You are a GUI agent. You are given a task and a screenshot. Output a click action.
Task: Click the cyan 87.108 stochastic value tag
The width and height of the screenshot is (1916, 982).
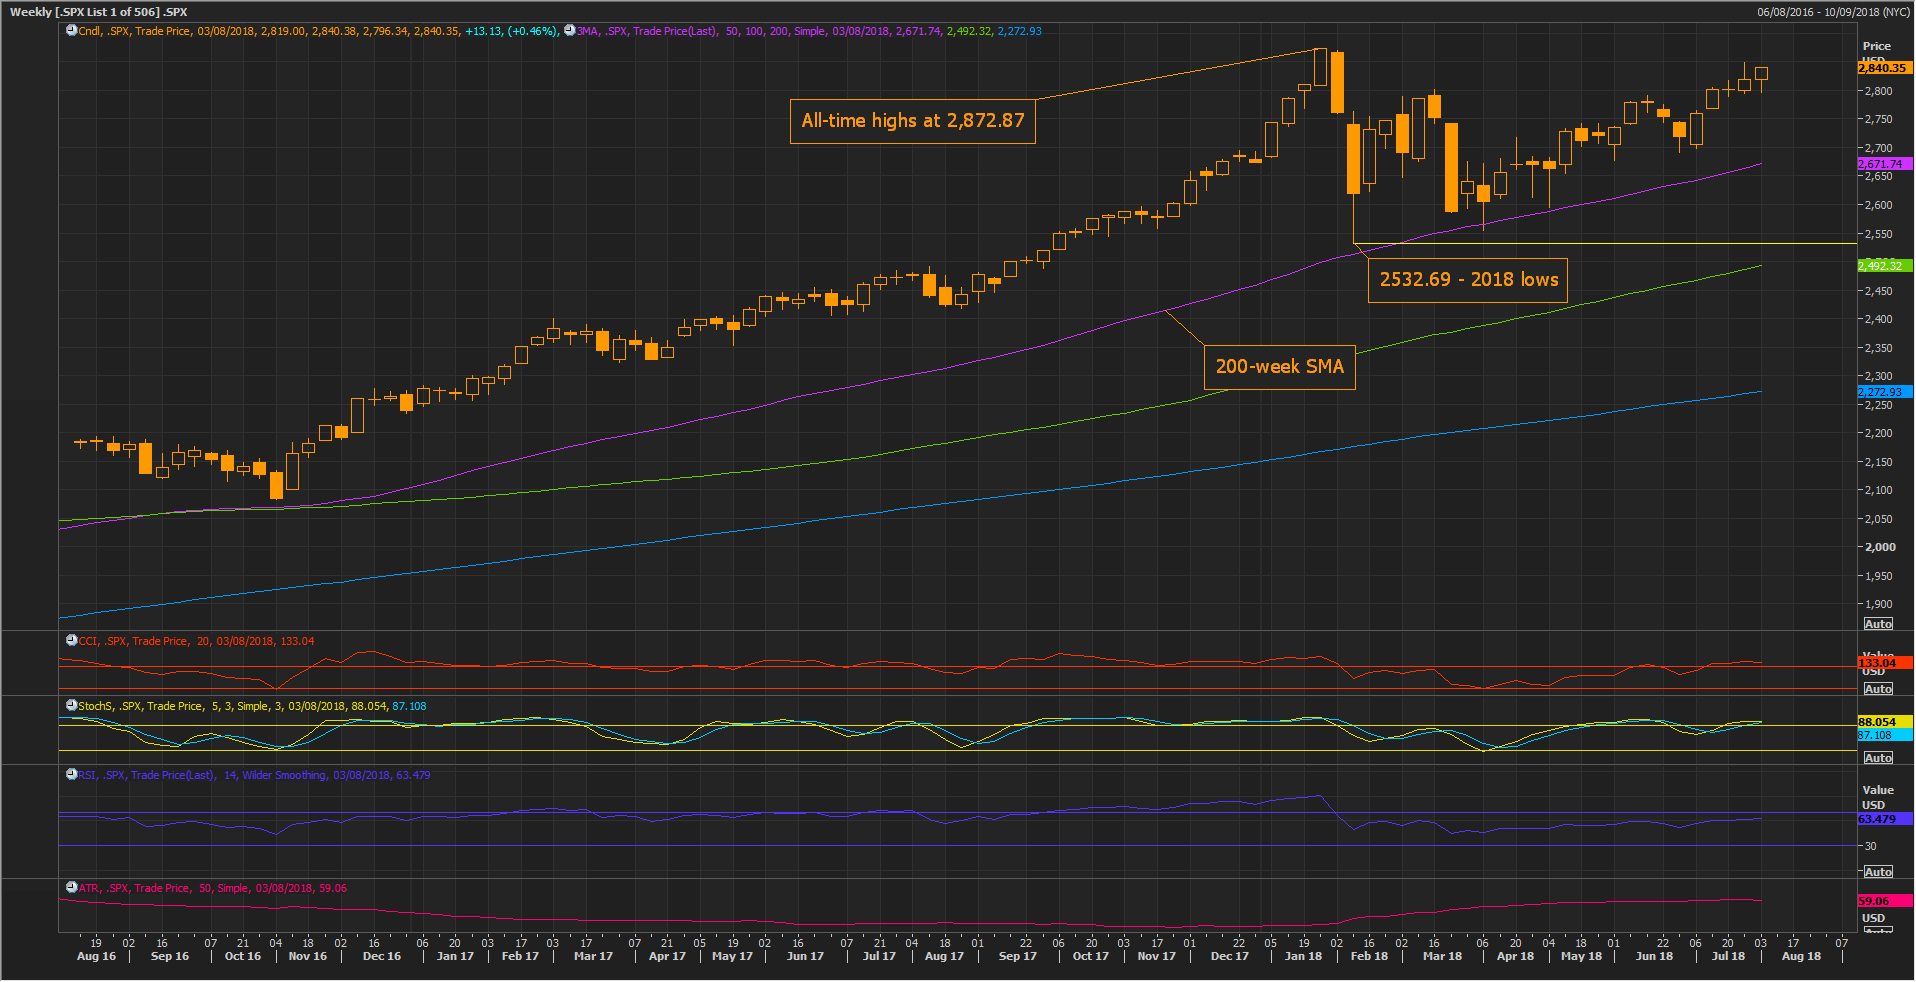[1884, 735]
